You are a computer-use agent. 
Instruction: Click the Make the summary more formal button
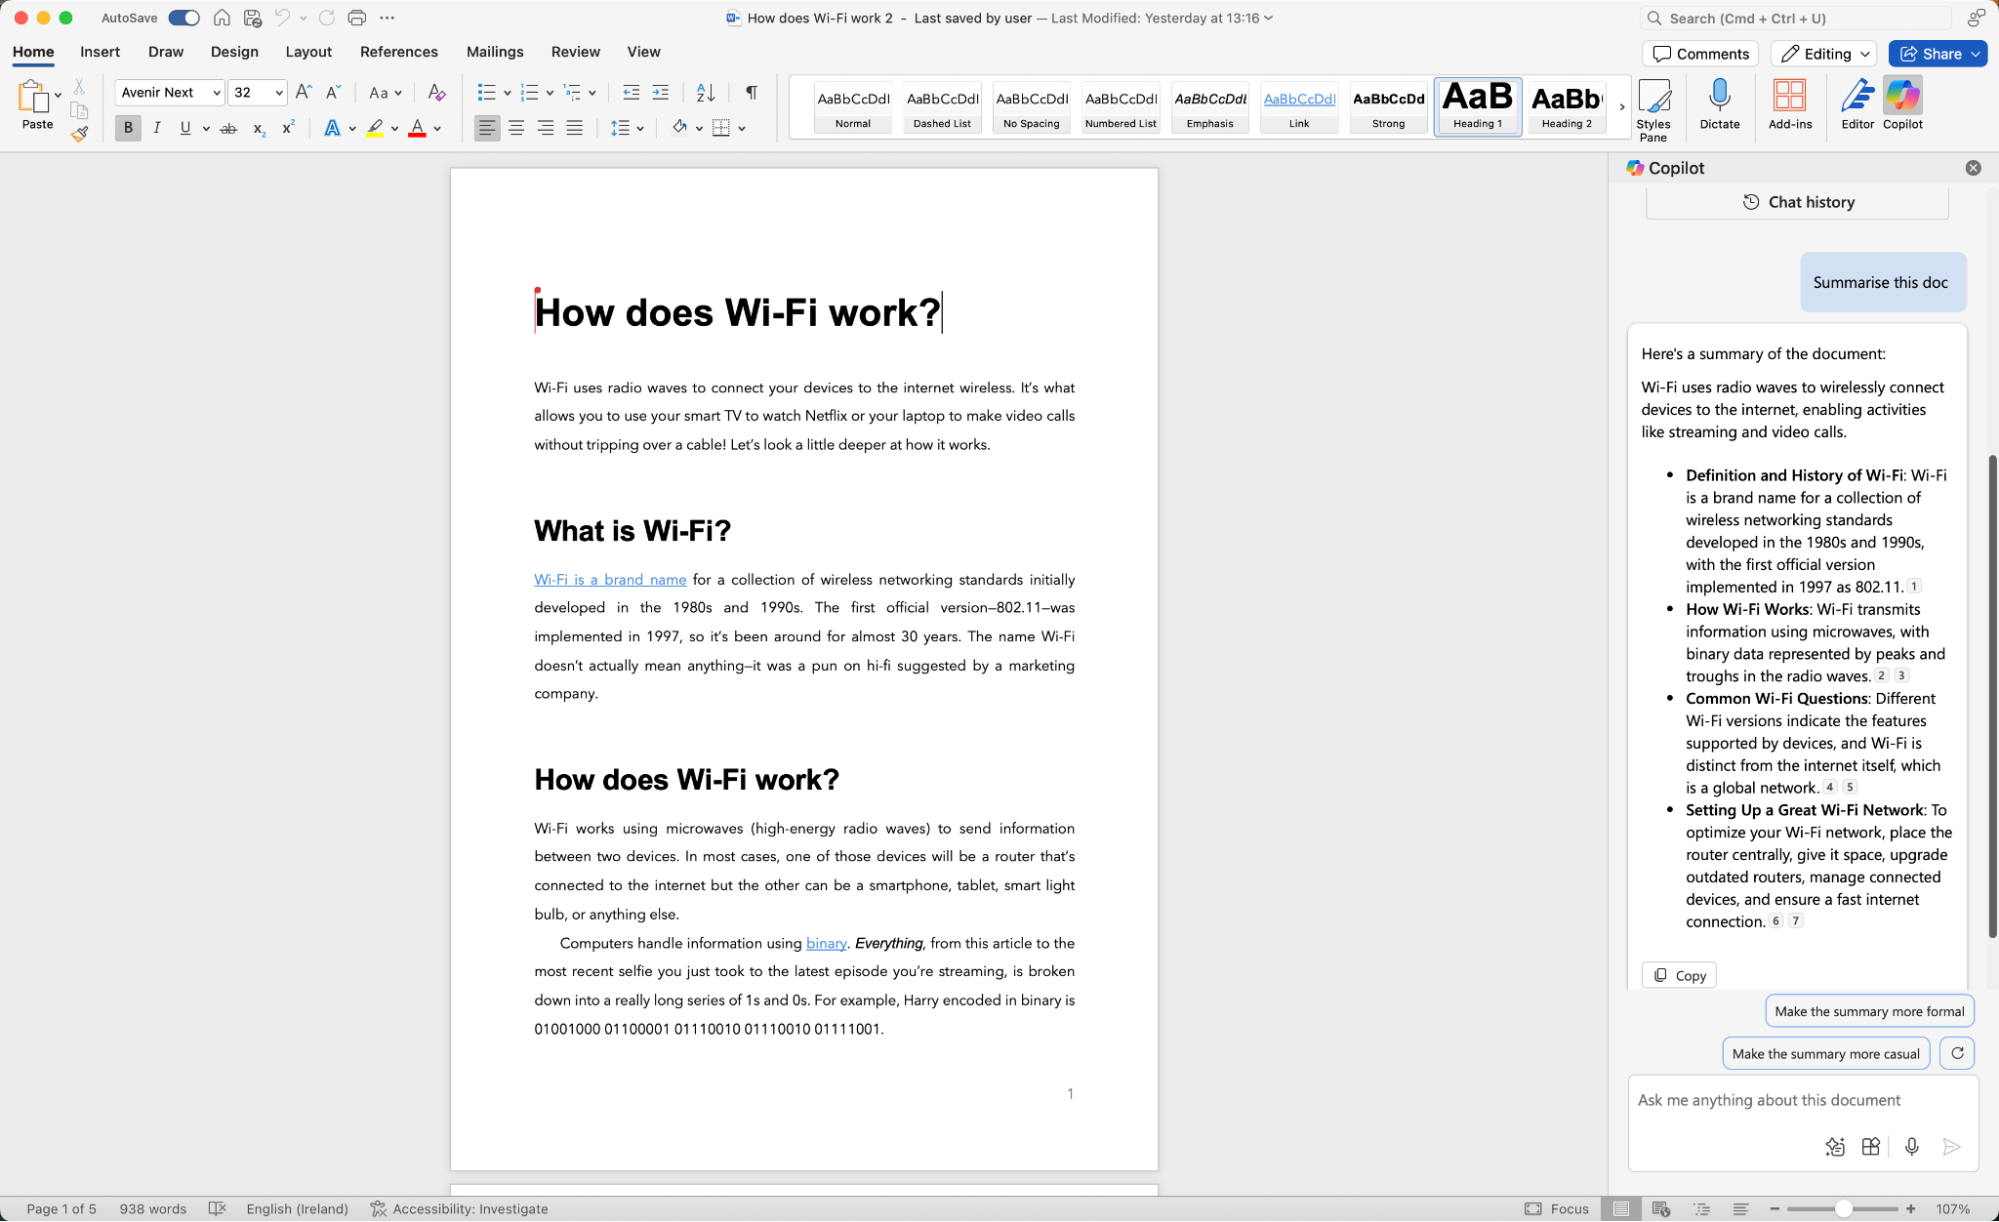coord(1868,1011)
